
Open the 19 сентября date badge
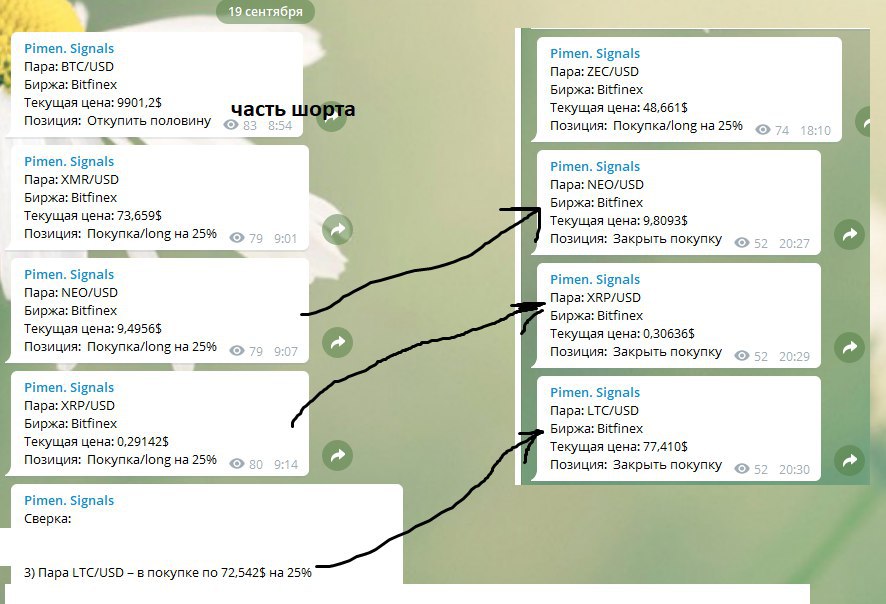(265, 11)
